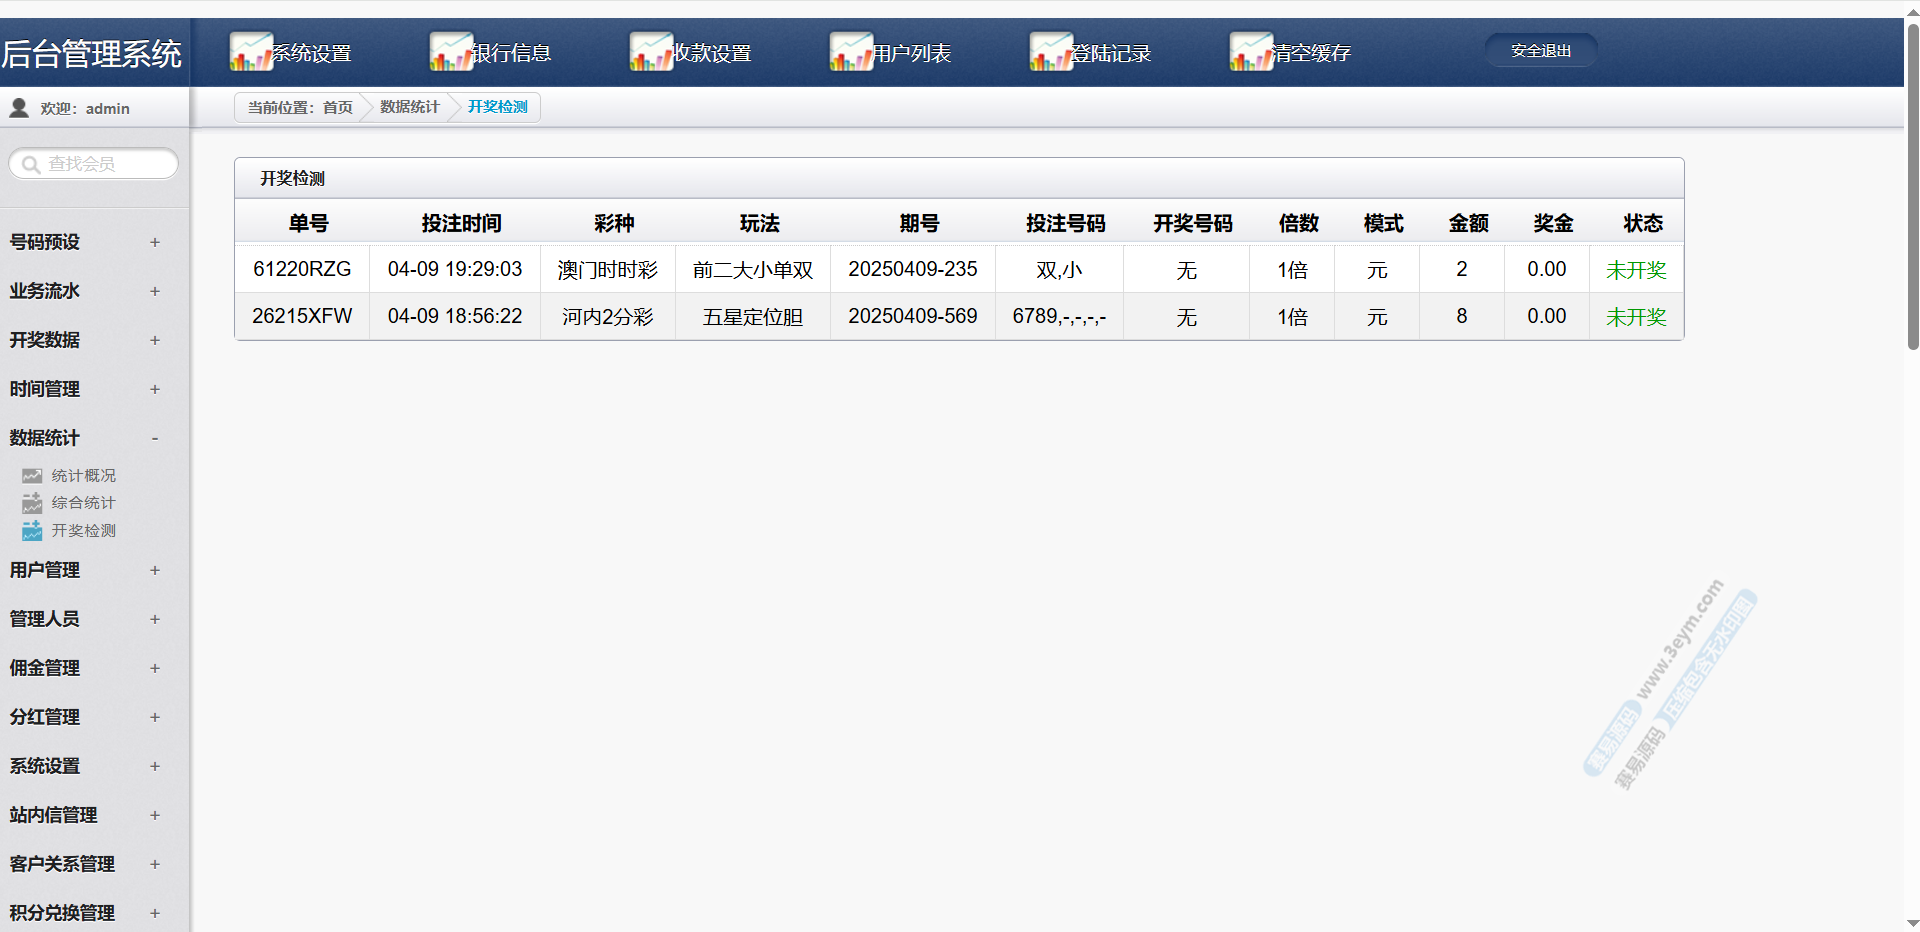Click the 综合统计 sidebar icon
The image size is (1920, 932).
[x=32, y=503]
